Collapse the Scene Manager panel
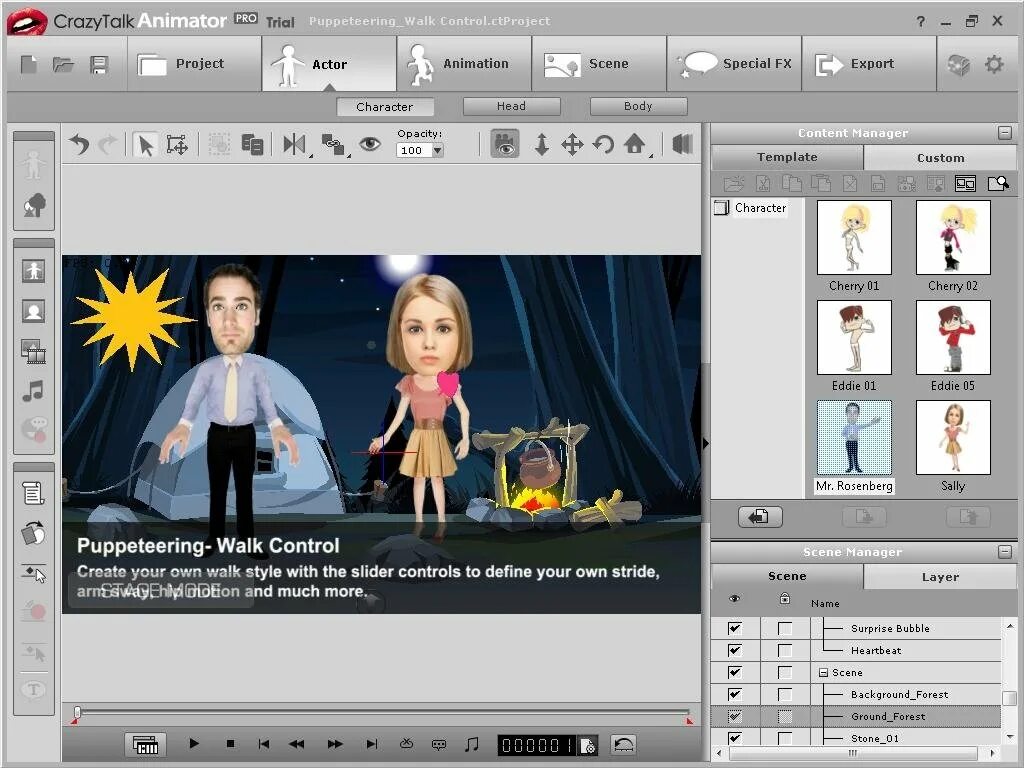 [1005, 552]
